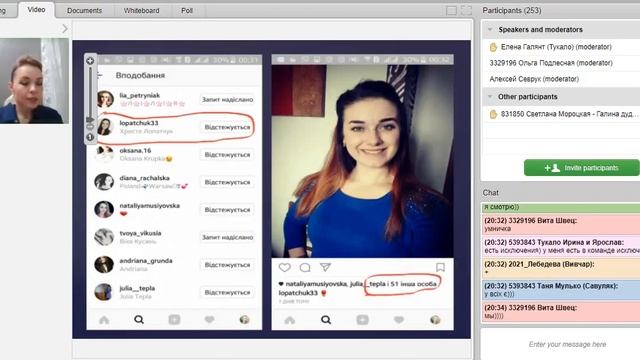Click andriana_grunda profile avatar

coord(104,264)
